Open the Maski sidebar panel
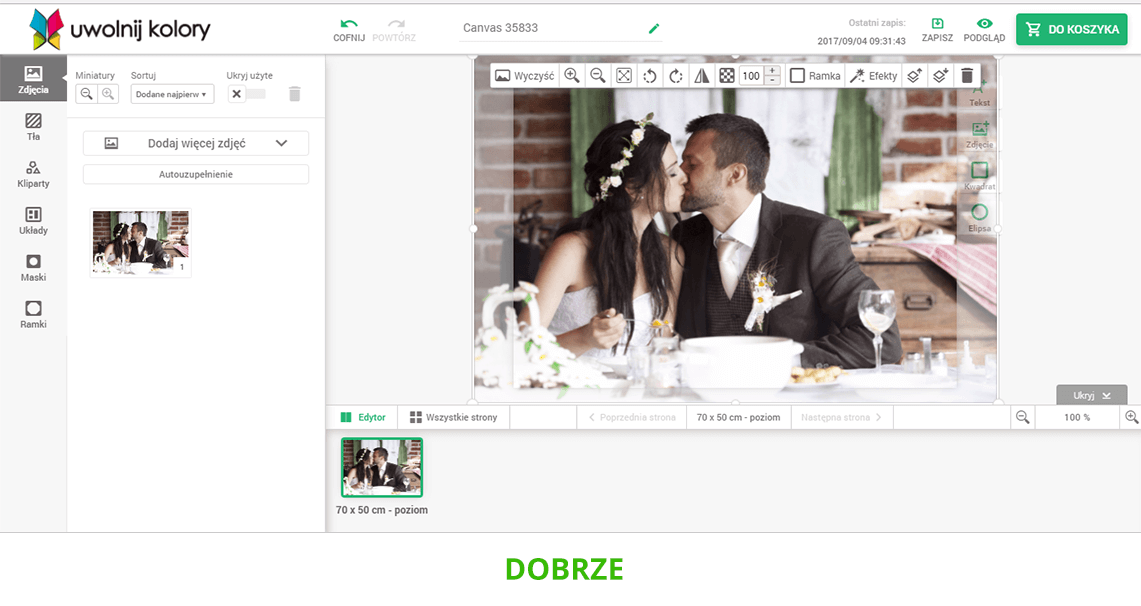Image resolution: width=1141 pixels, height=606 pixels. pos(33,268)
